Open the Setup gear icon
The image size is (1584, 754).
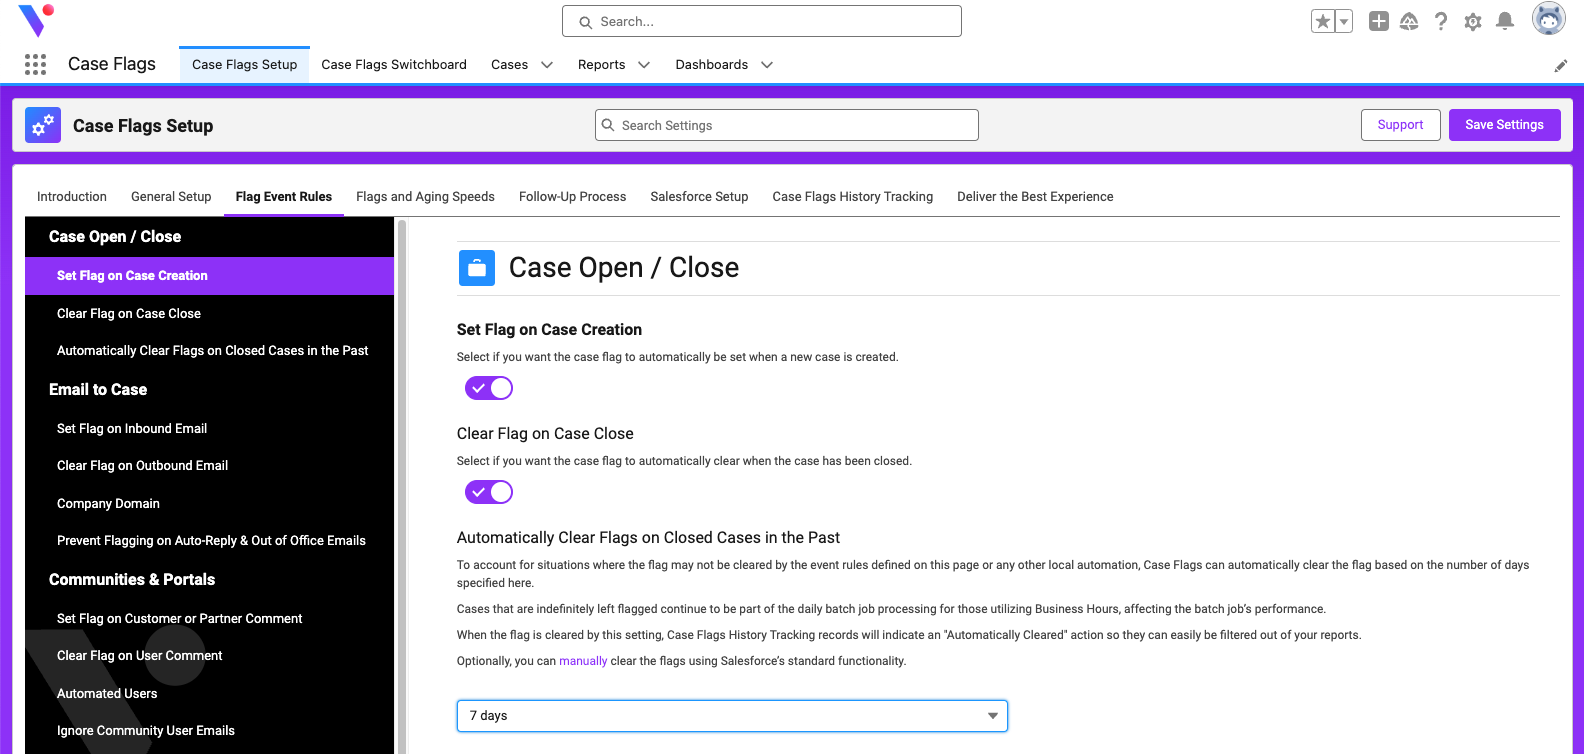pos(1473,21)
